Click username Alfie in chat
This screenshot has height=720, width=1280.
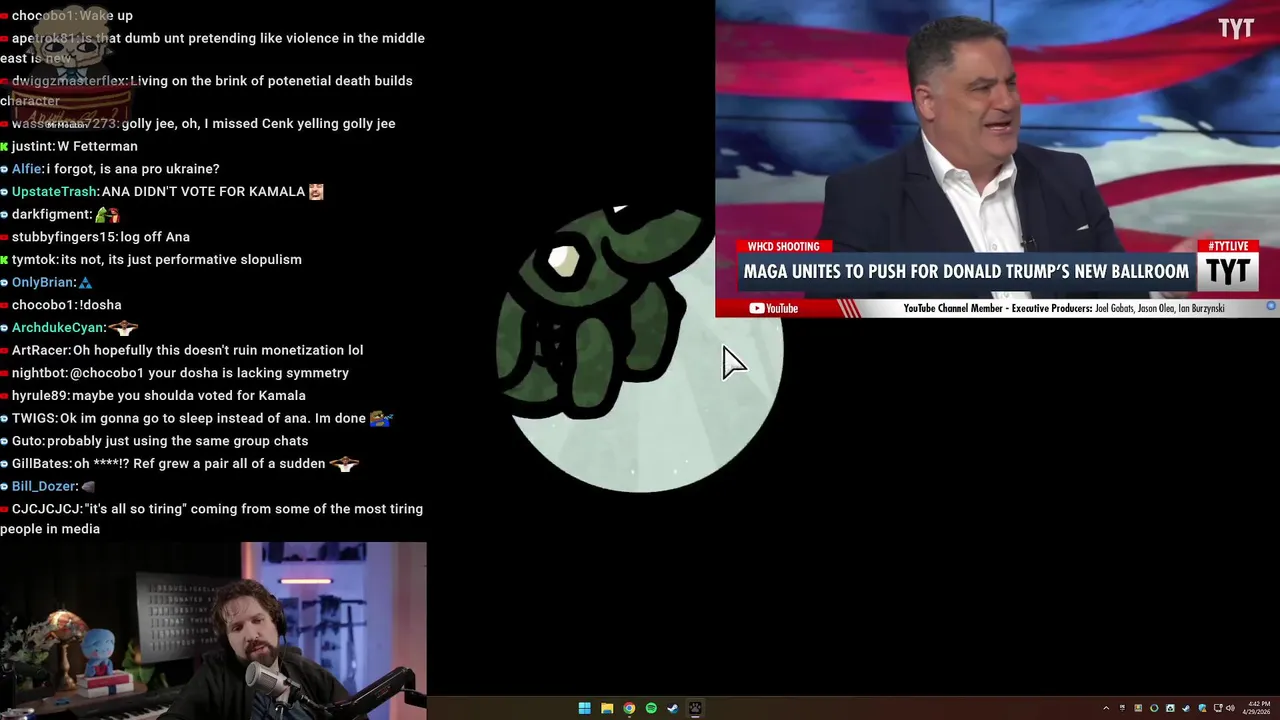(27, 169)
